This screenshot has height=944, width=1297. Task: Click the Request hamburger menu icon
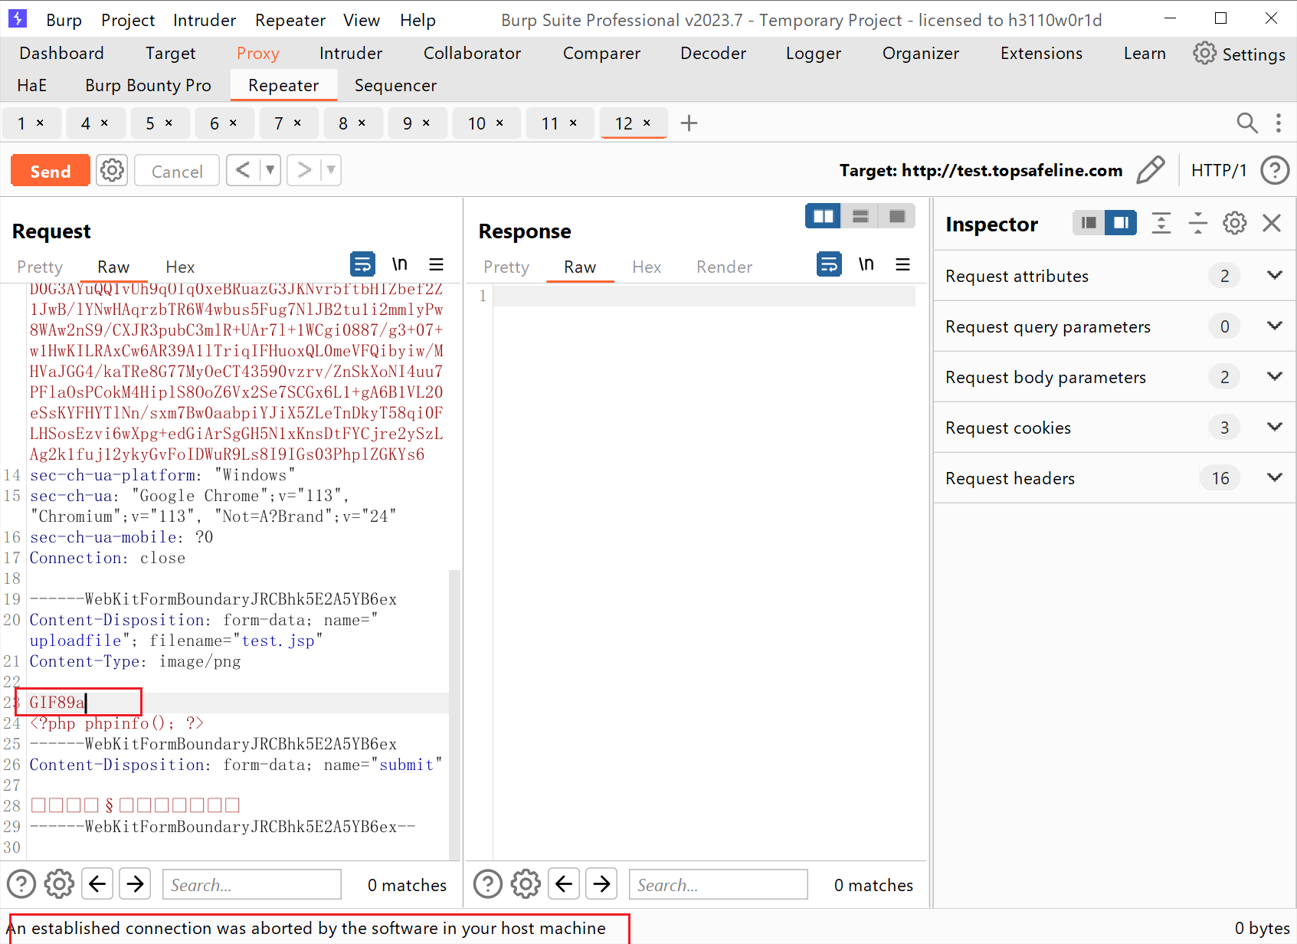coord(436,265)
